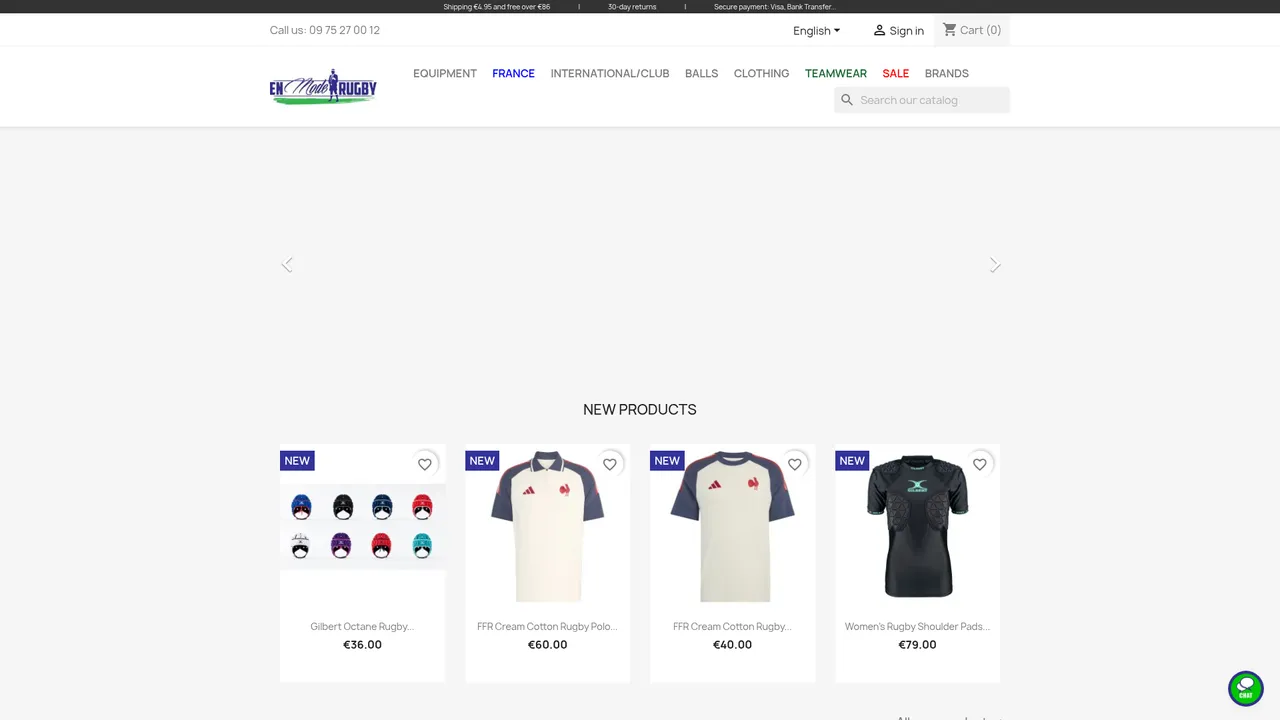The image size is (1280, 720).
Task: Open the FRANCE menu
Action: coord(513,73)
